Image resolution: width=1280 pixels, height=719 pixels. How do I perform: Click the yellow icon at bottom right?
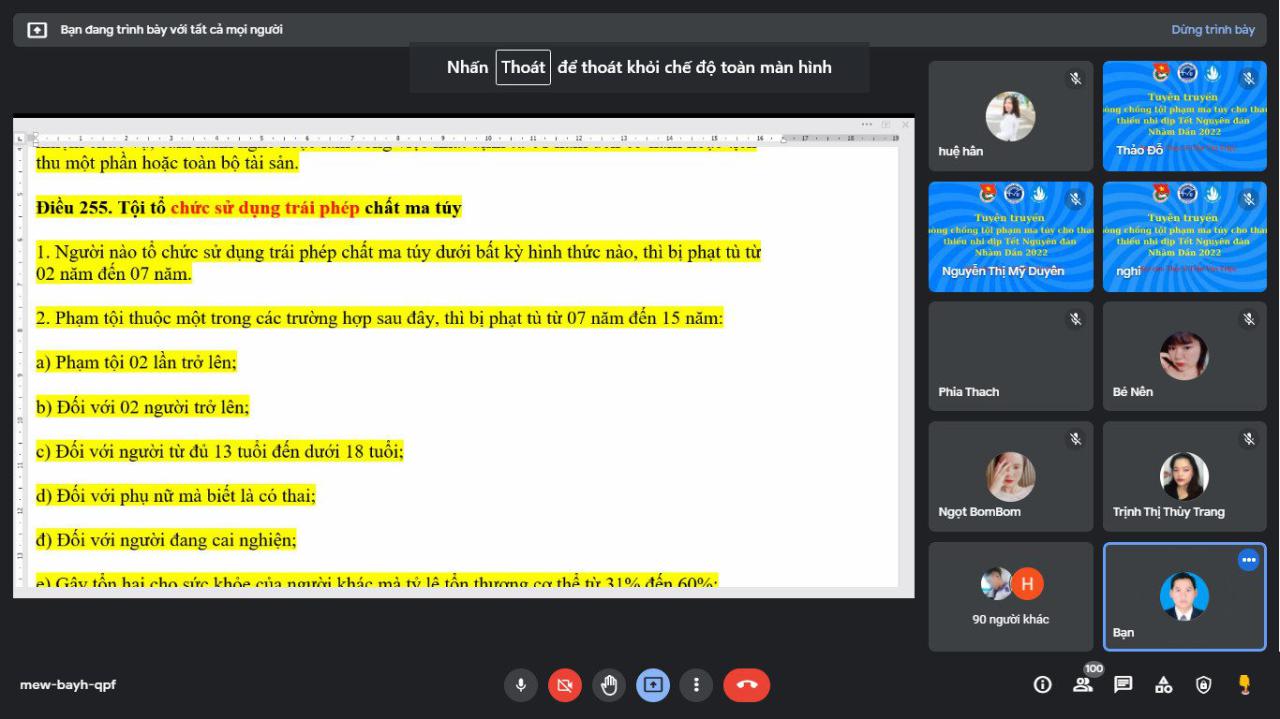(x=1245, y=685)
